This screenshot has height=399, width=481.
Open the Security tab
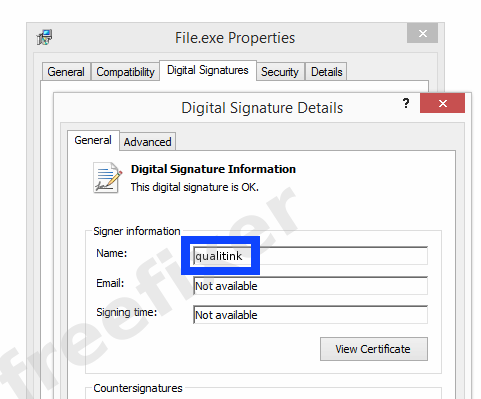click(x=280, y=72)
